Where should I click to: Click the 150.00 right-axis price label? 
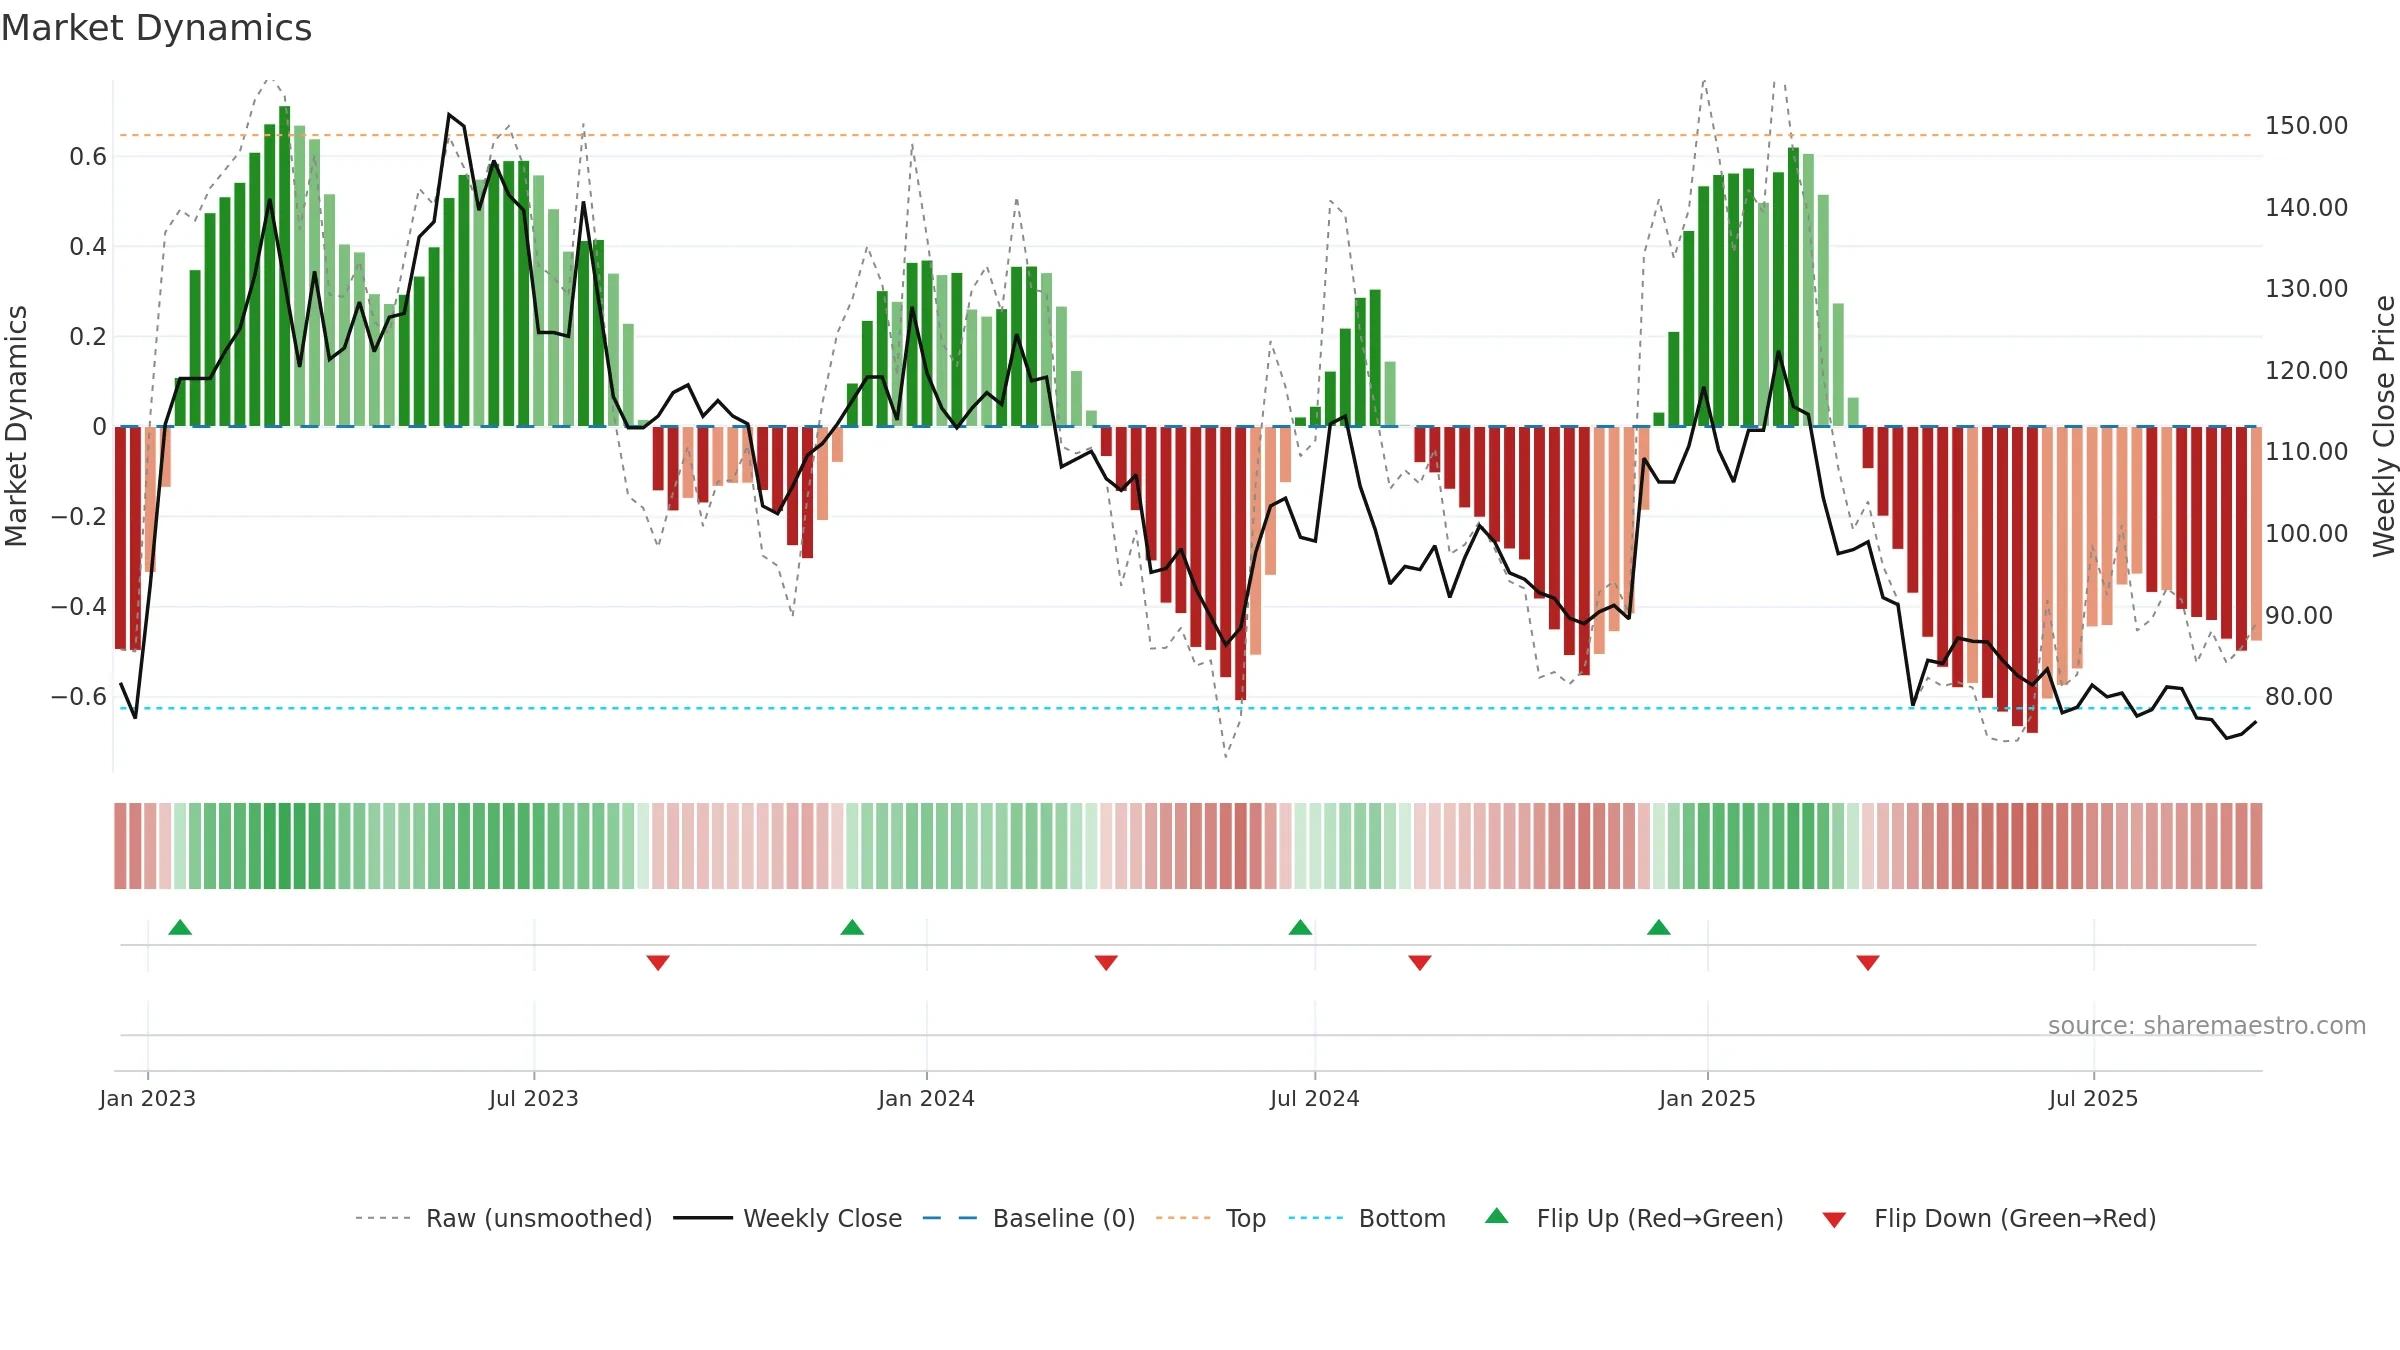tap(2307, 126)
